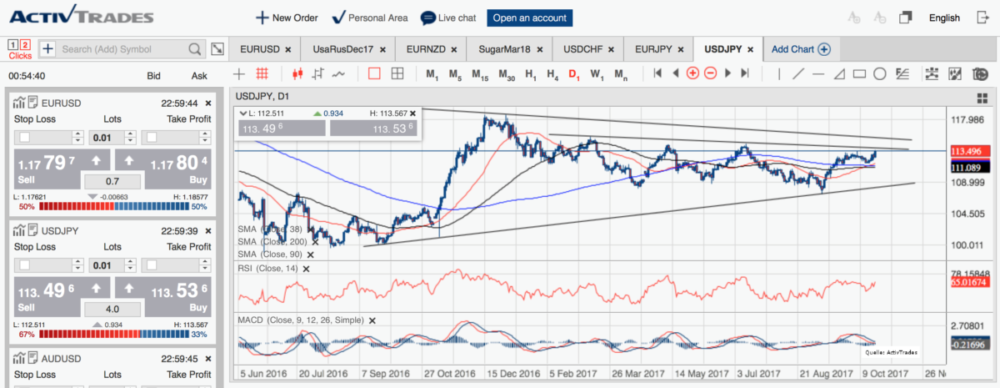
Task: Decrease USDJPY Lots with down stepper
Action: coord(131,269)
